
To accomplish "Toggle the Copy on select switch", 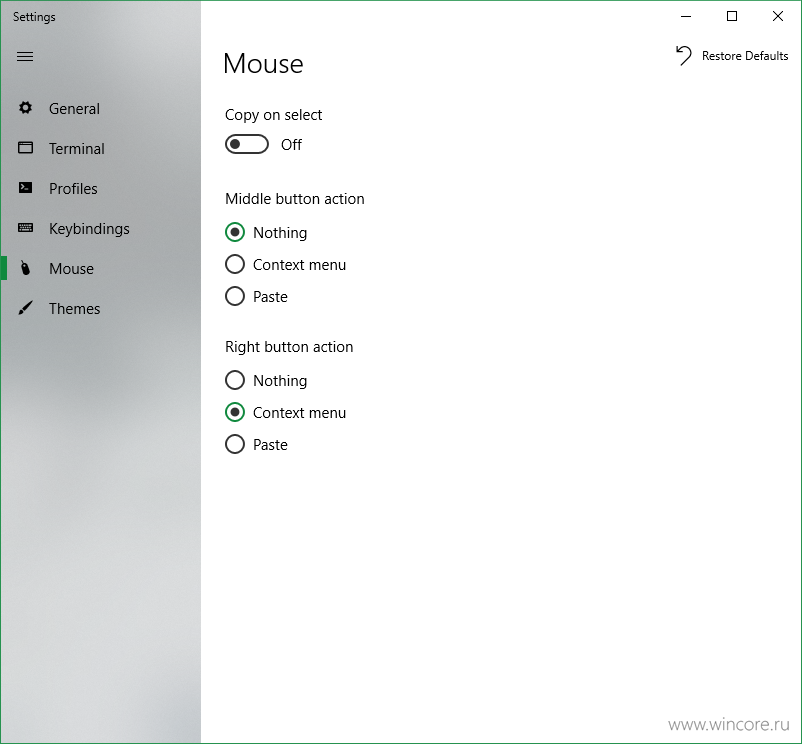I will [247, 144].
